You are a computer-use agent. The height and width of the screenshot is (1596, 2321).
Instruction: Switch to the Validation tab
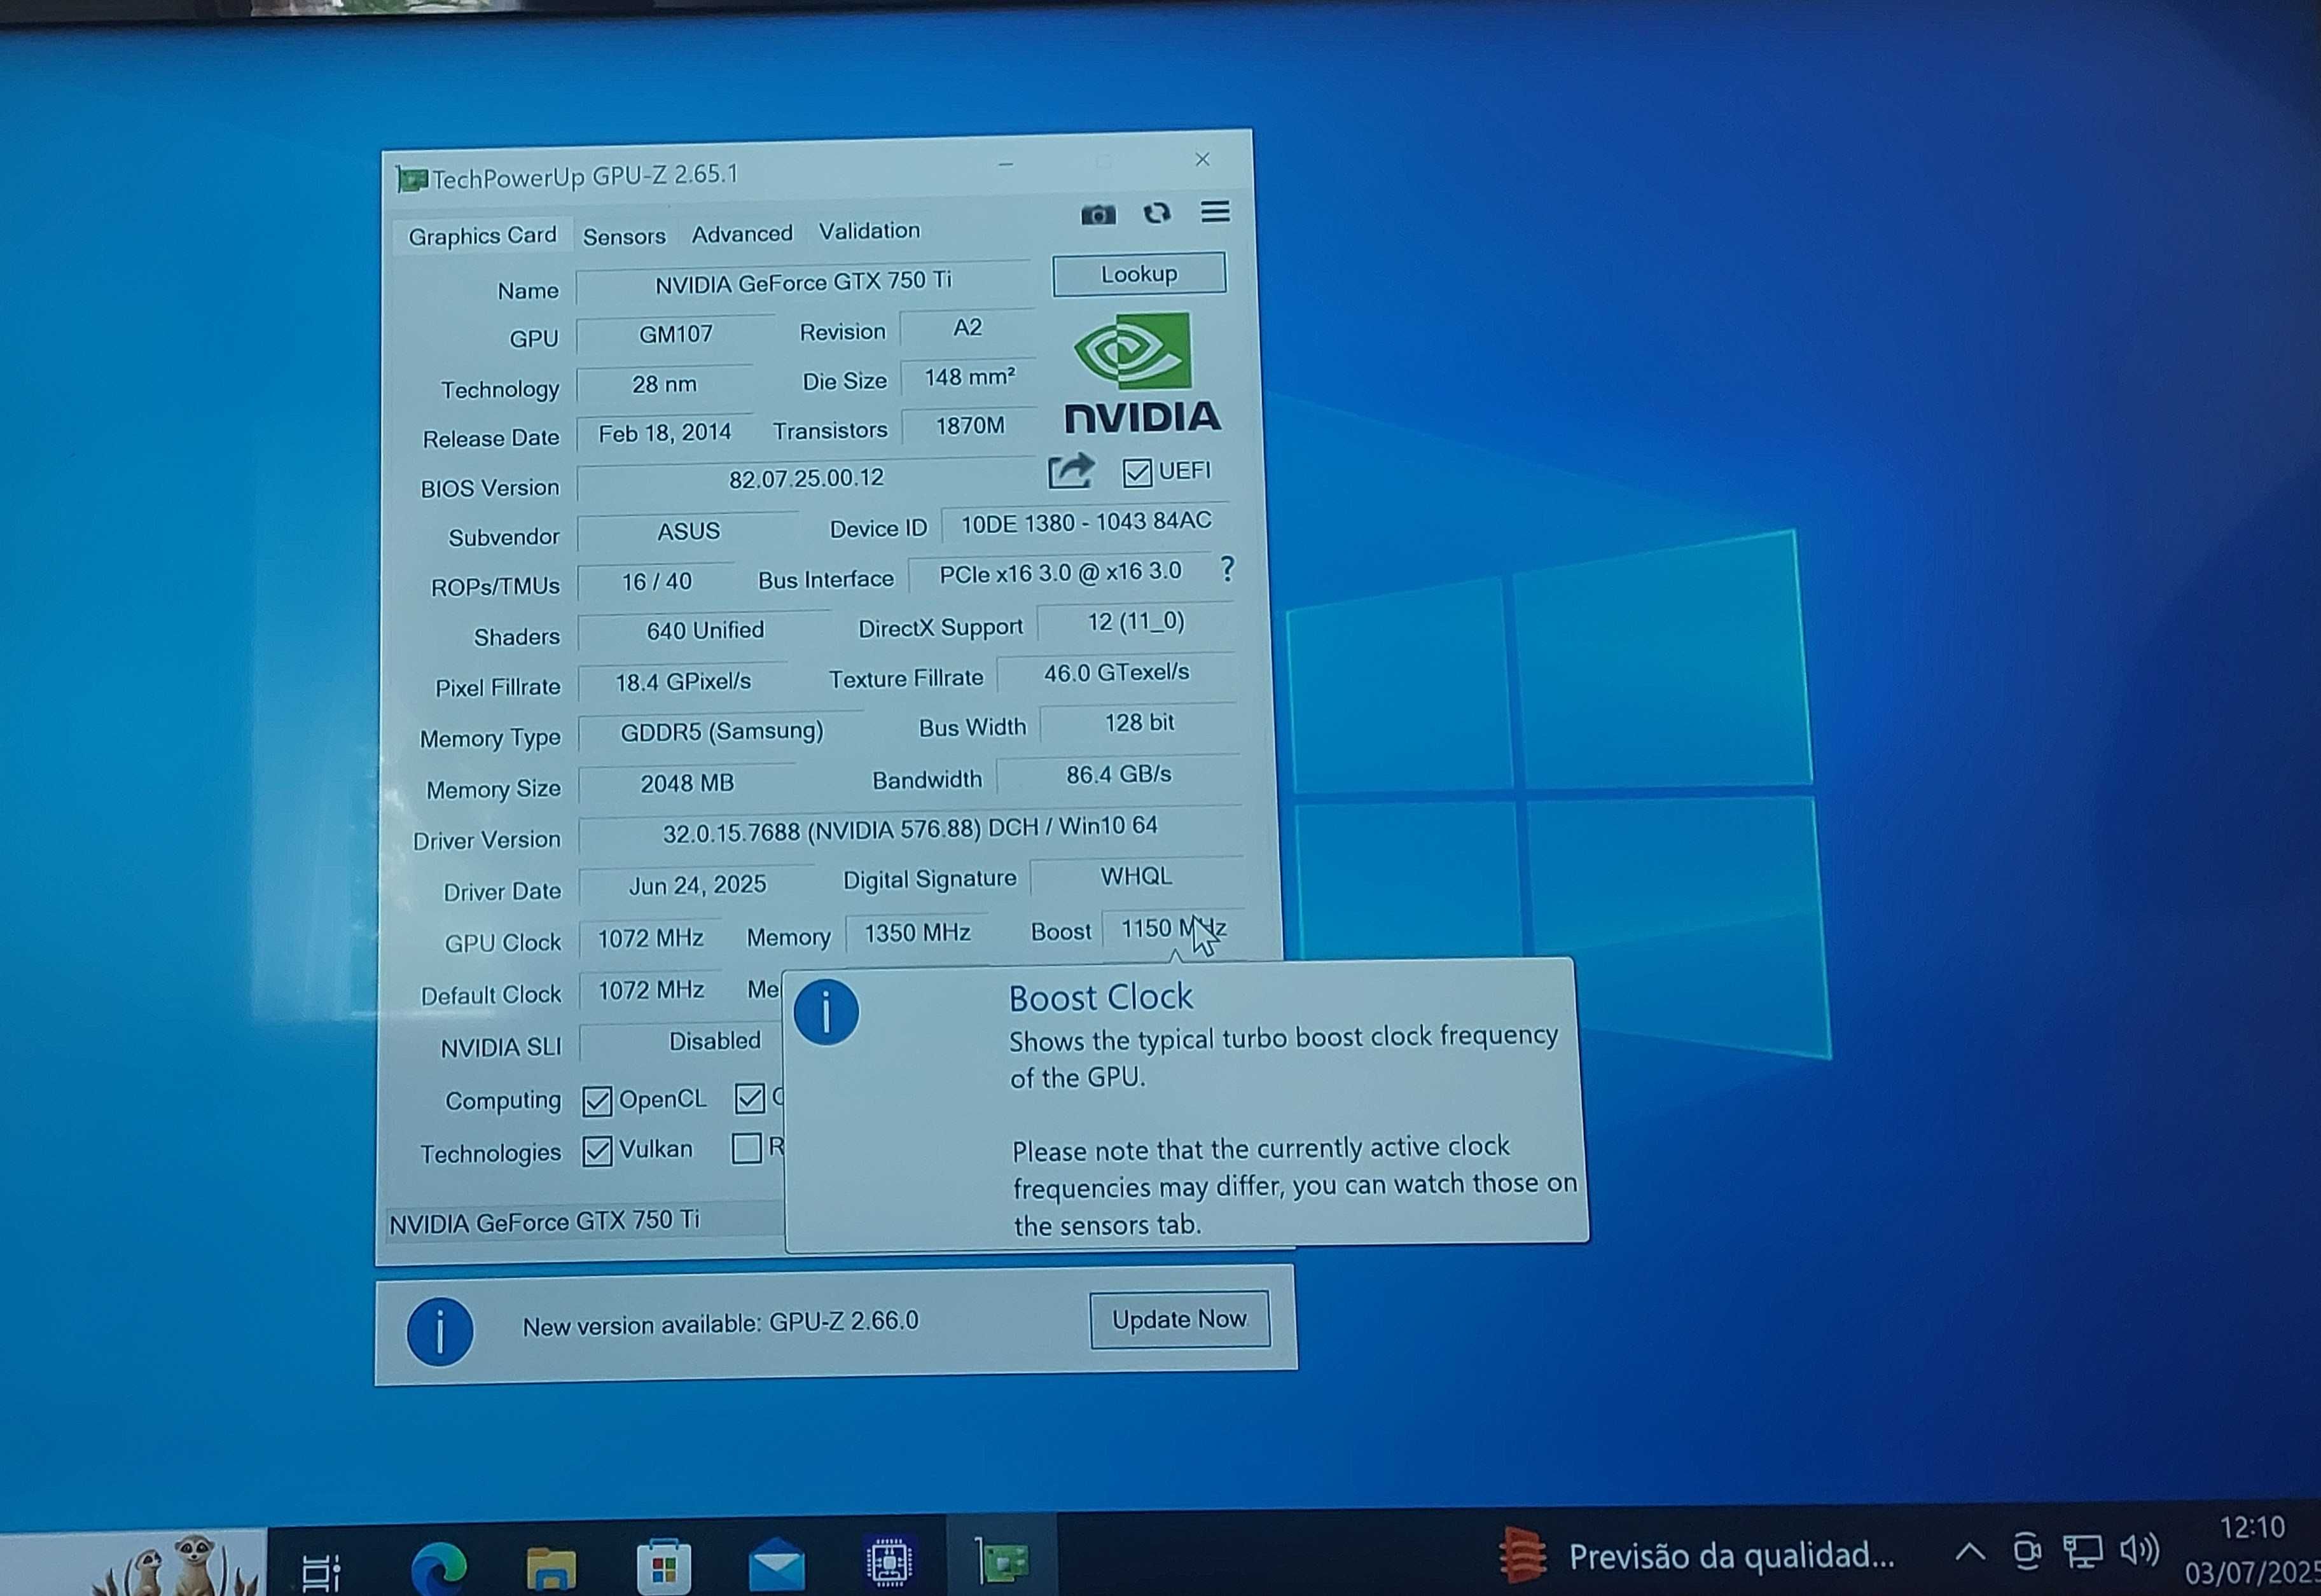pyautogui.click(x=869, y=231)
